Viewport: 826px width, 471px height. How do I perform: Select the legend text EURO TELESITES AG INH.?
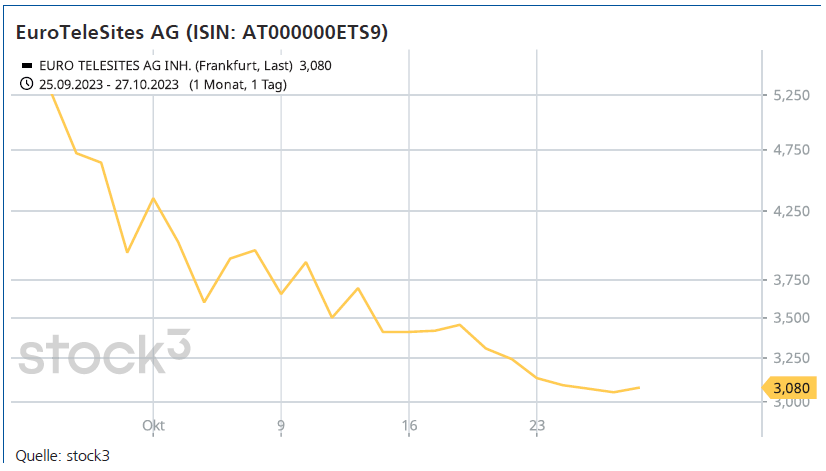point(115,66)
